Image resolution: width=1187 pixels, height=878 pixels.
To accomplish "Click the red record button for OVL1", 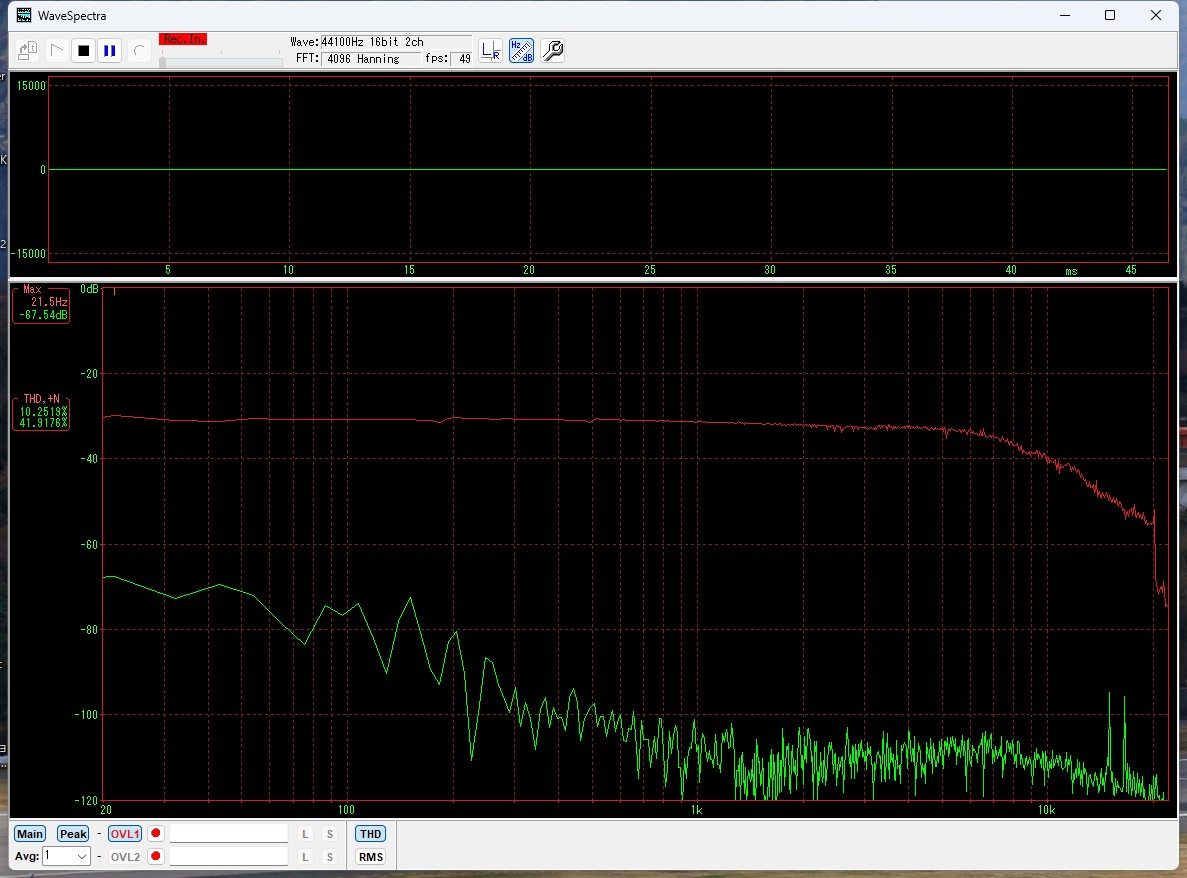I will click(x=156, y=833).
